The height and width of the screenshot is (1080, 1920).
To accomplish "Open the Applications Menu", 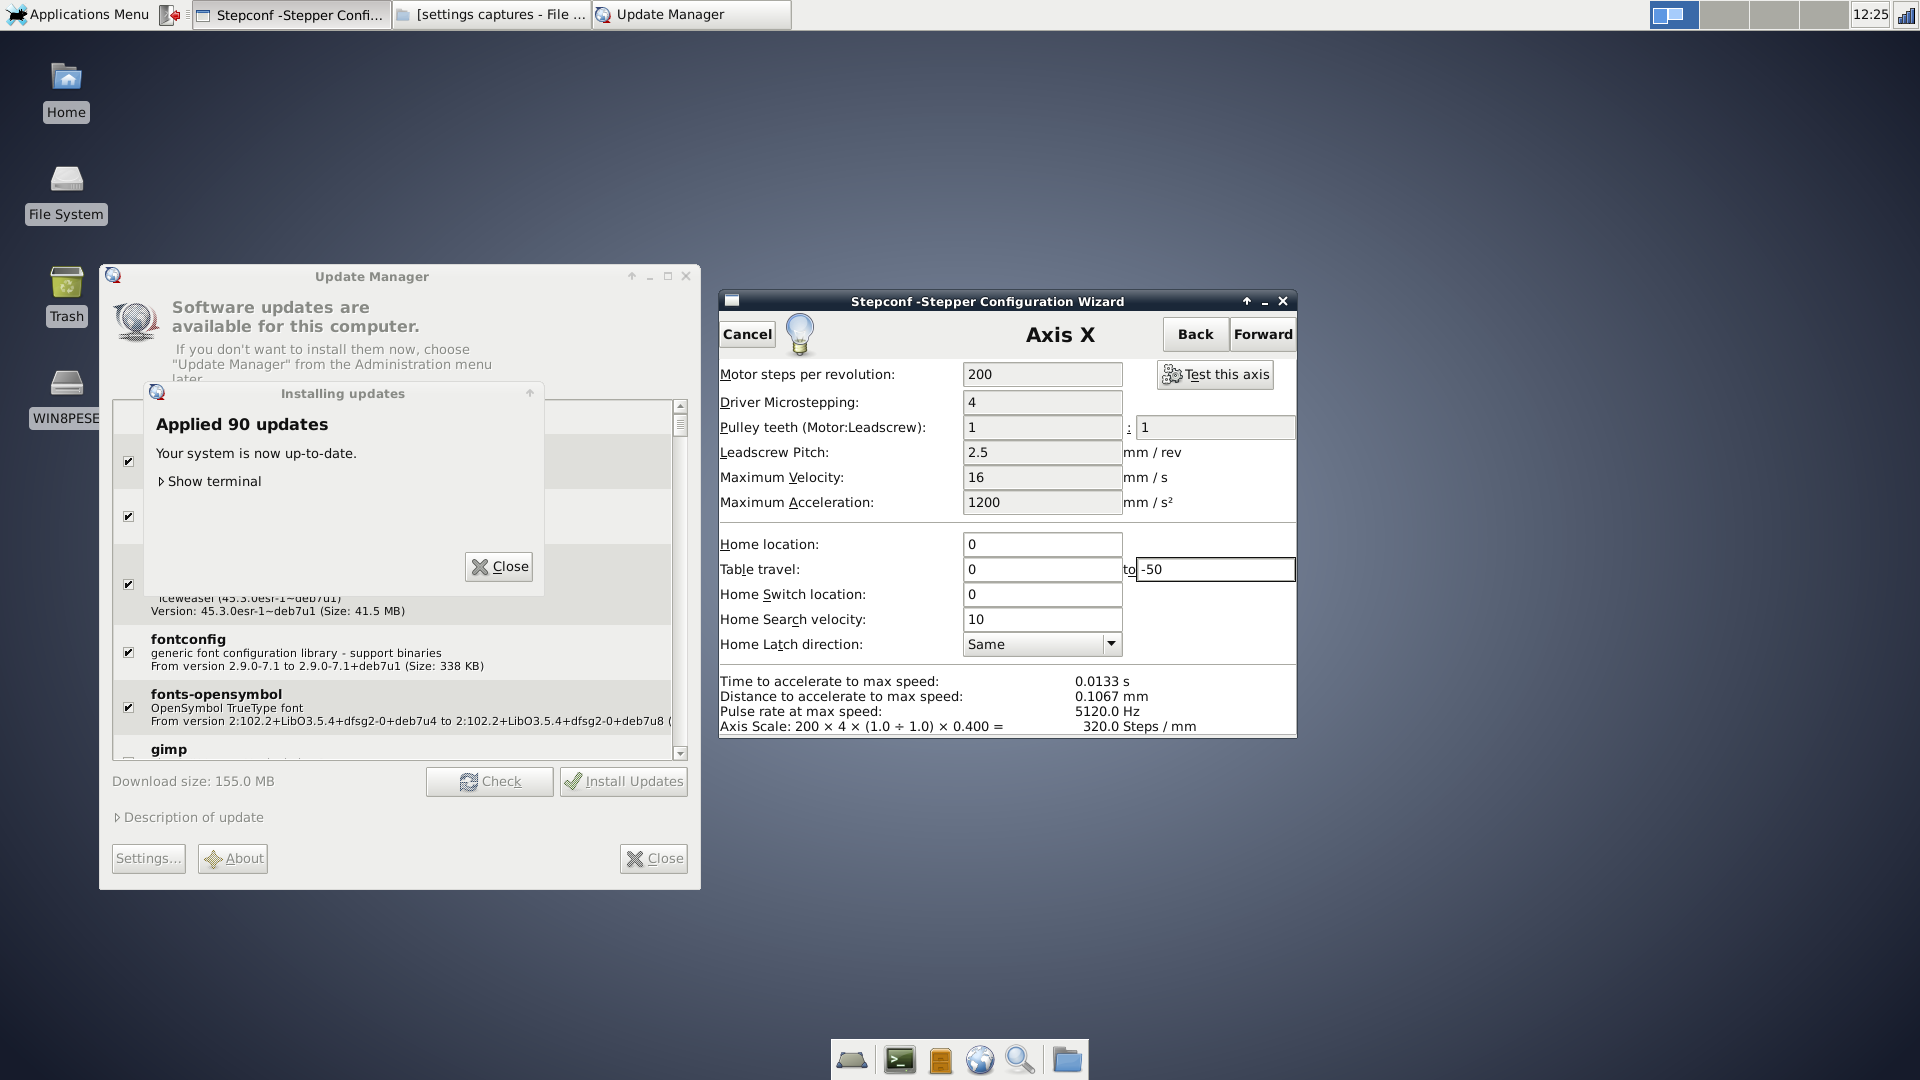I will pyautogui.click(x=78, y=15).
